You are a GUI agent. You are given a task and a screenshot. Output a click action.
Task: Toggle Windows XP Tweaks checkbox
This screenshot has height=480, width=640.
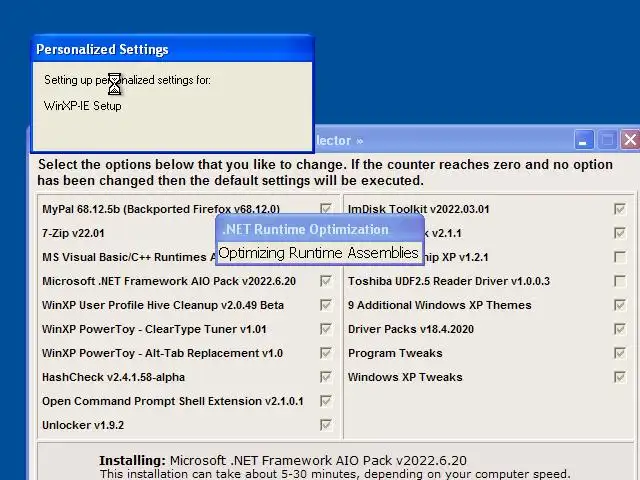pos(620,377)
